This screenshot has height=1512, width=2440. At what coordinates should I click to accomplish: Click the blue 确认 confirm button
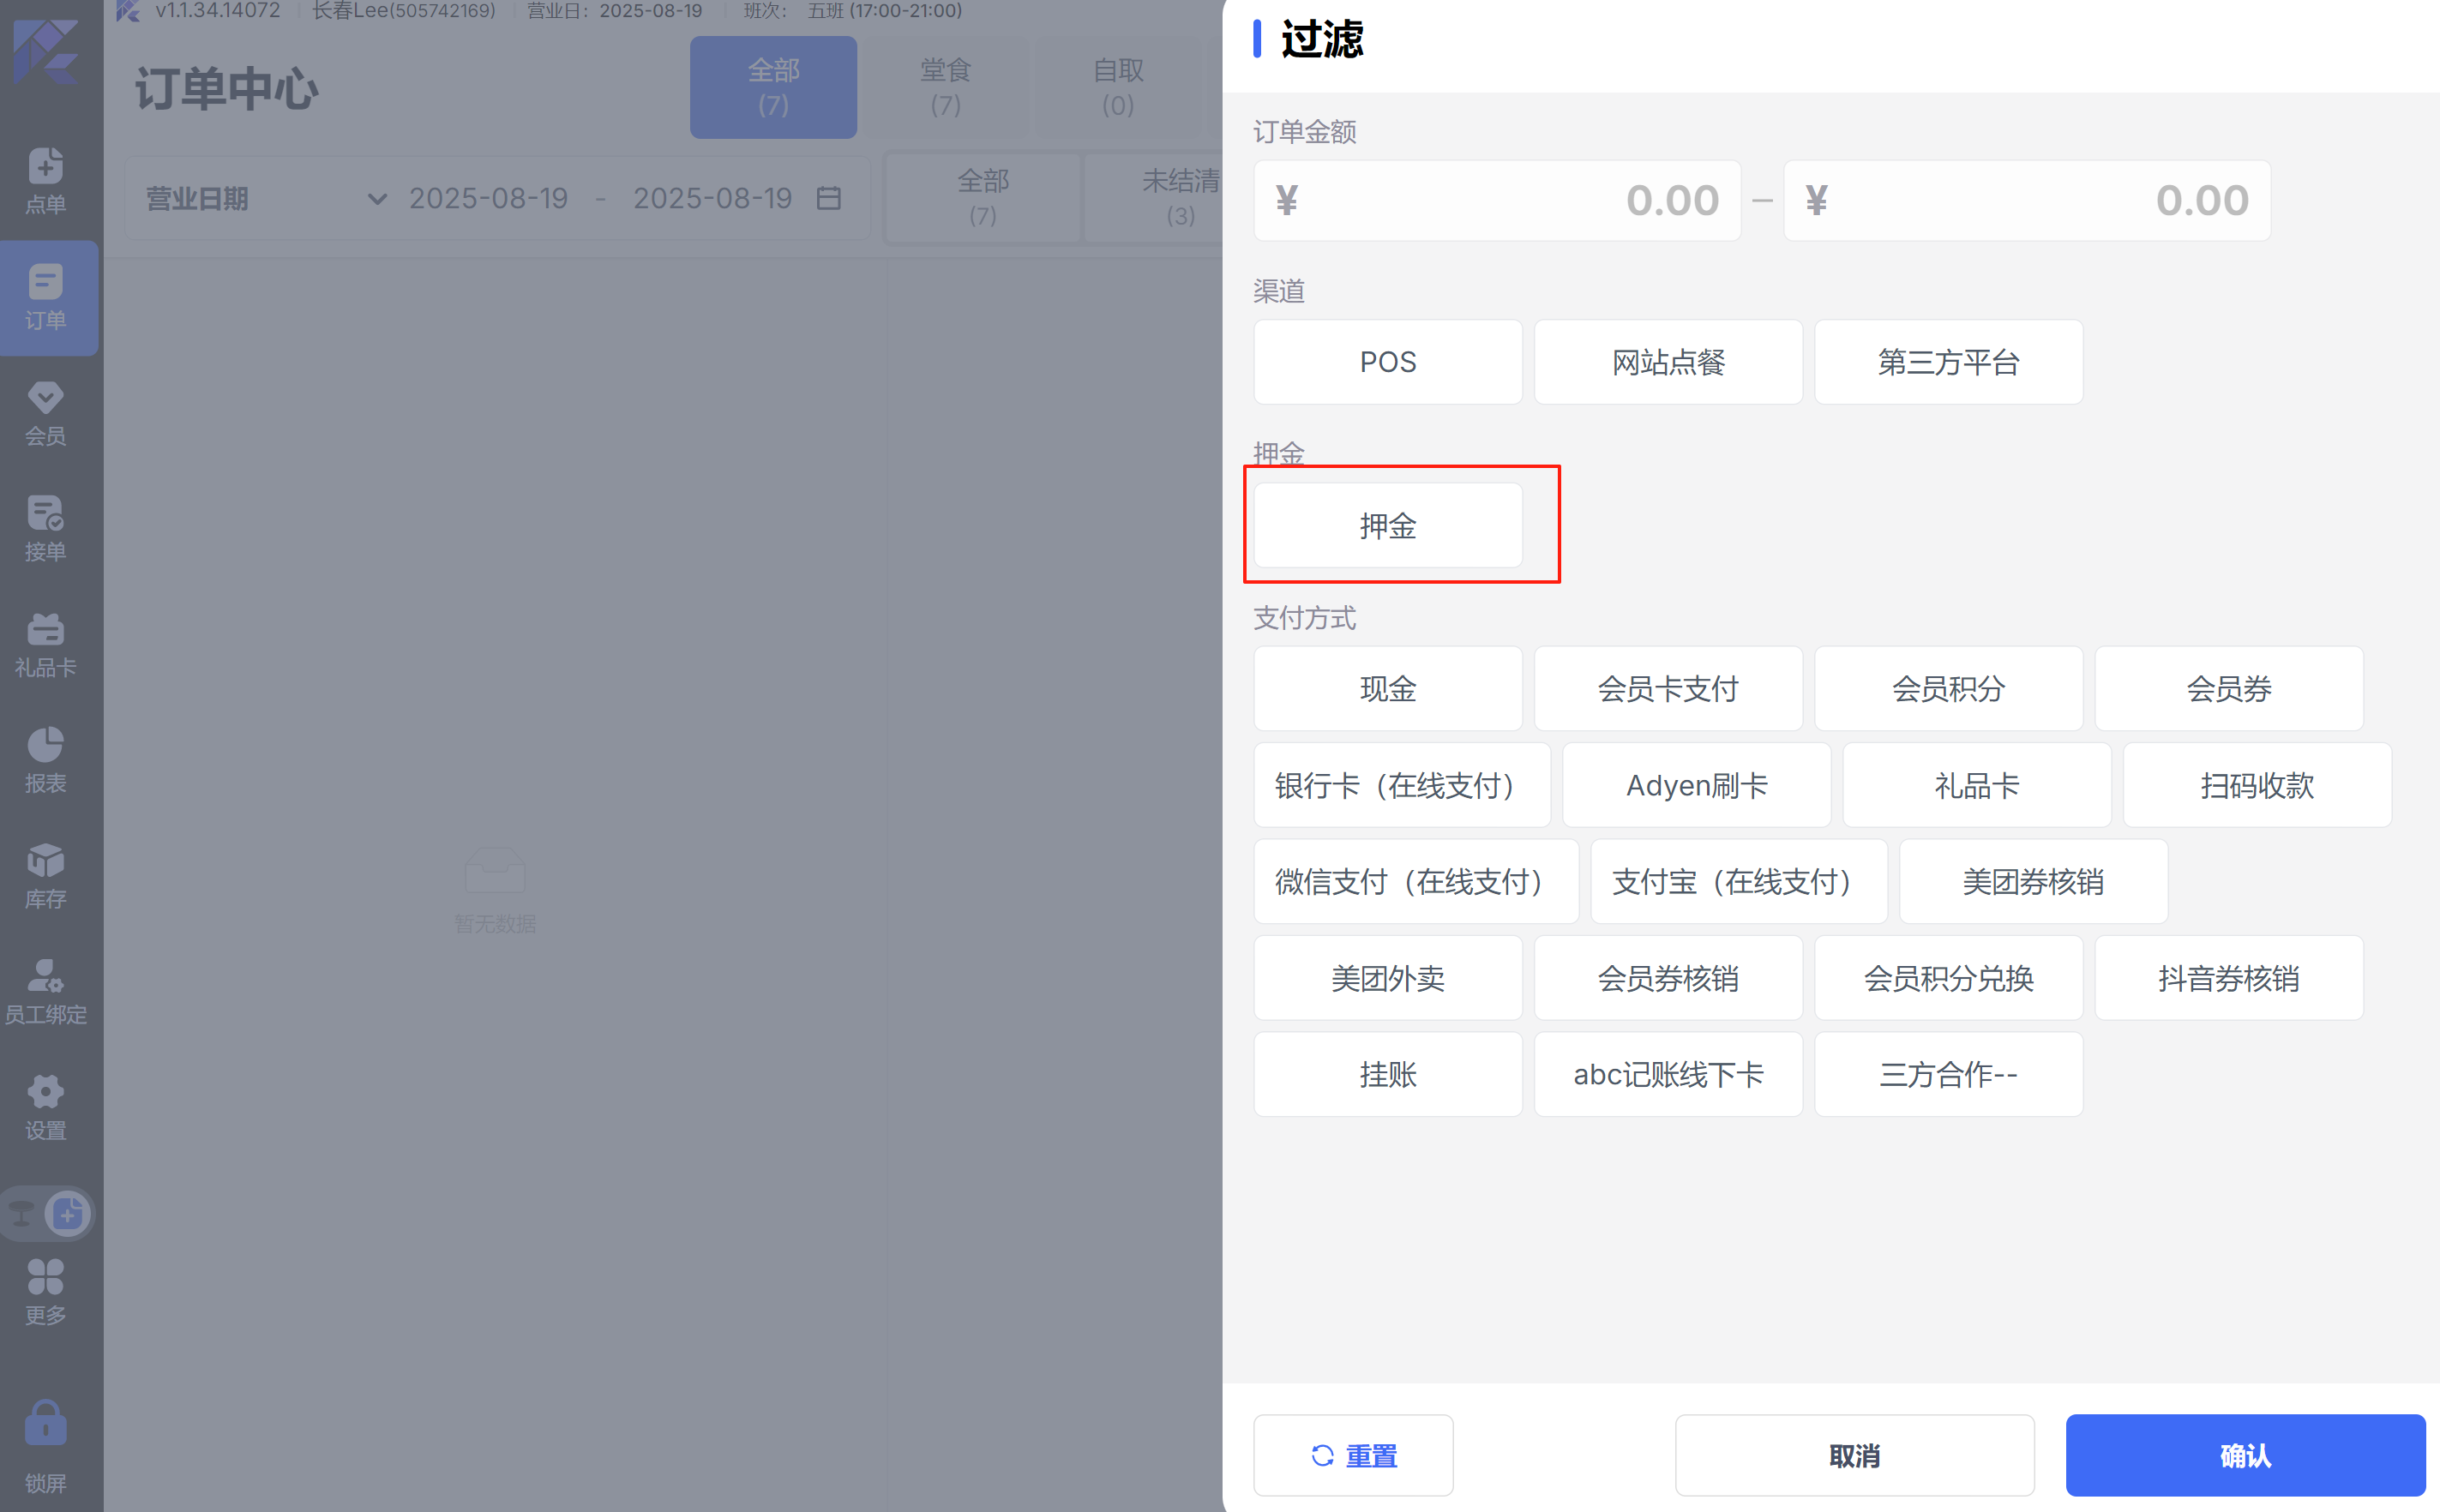tap(2245, 1455)
